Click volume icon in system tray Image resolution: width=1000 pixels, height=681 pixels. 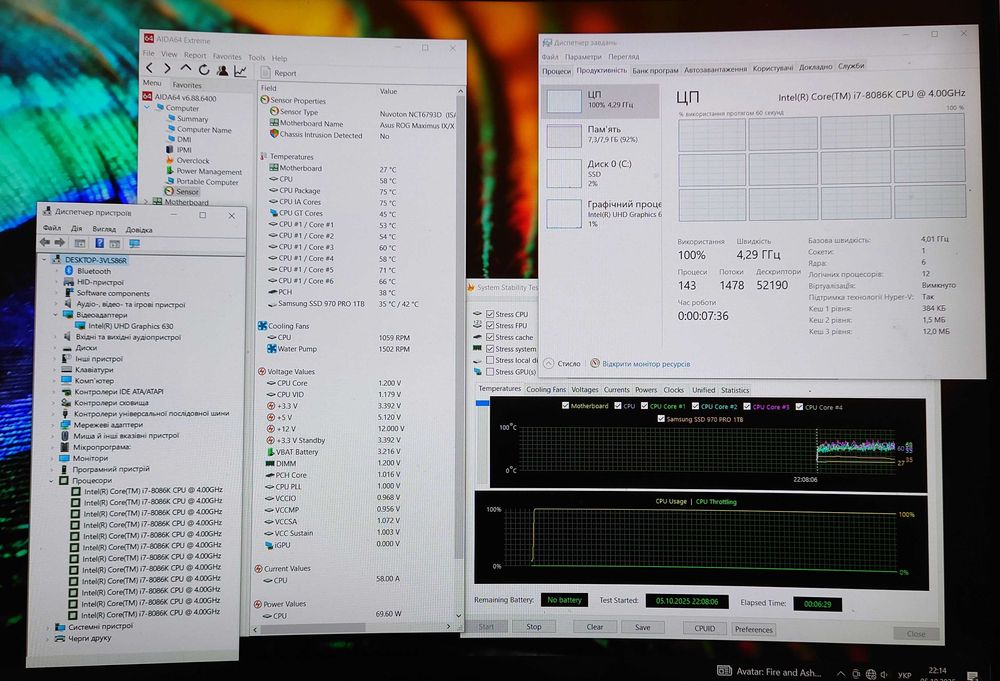884,675
